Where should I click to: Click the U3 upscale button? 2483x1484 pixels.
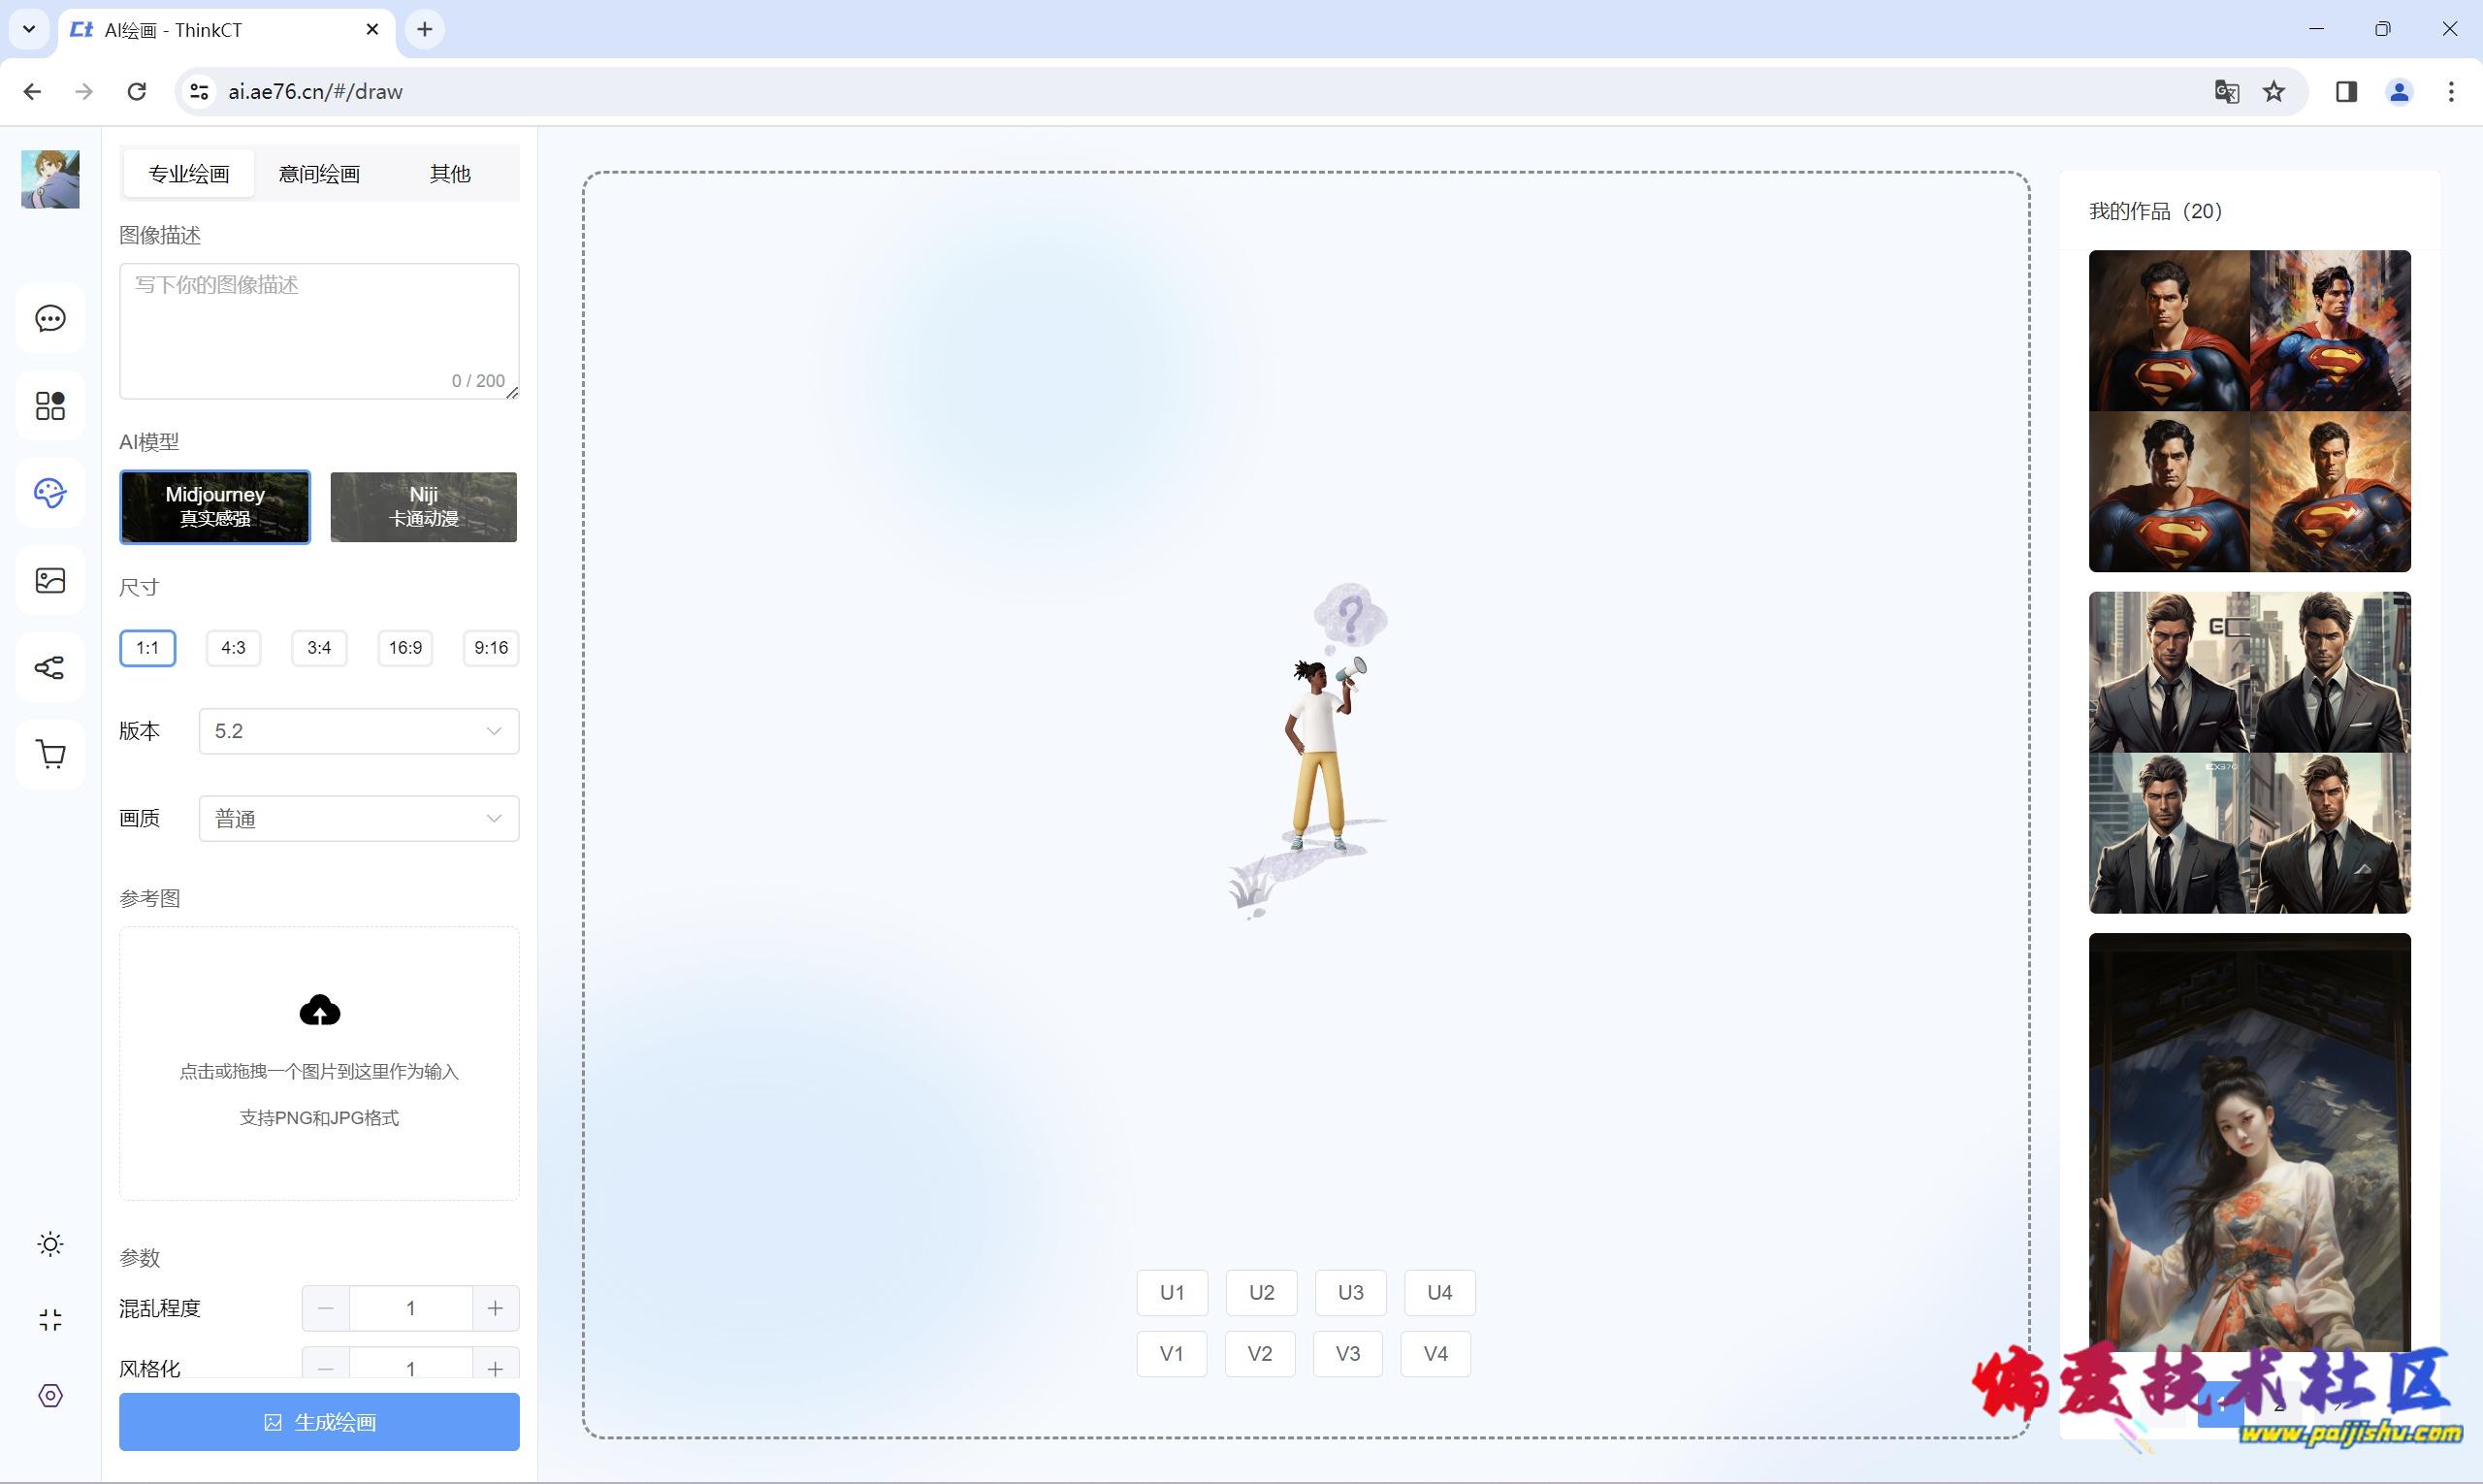click(x=1351, y=1293)
